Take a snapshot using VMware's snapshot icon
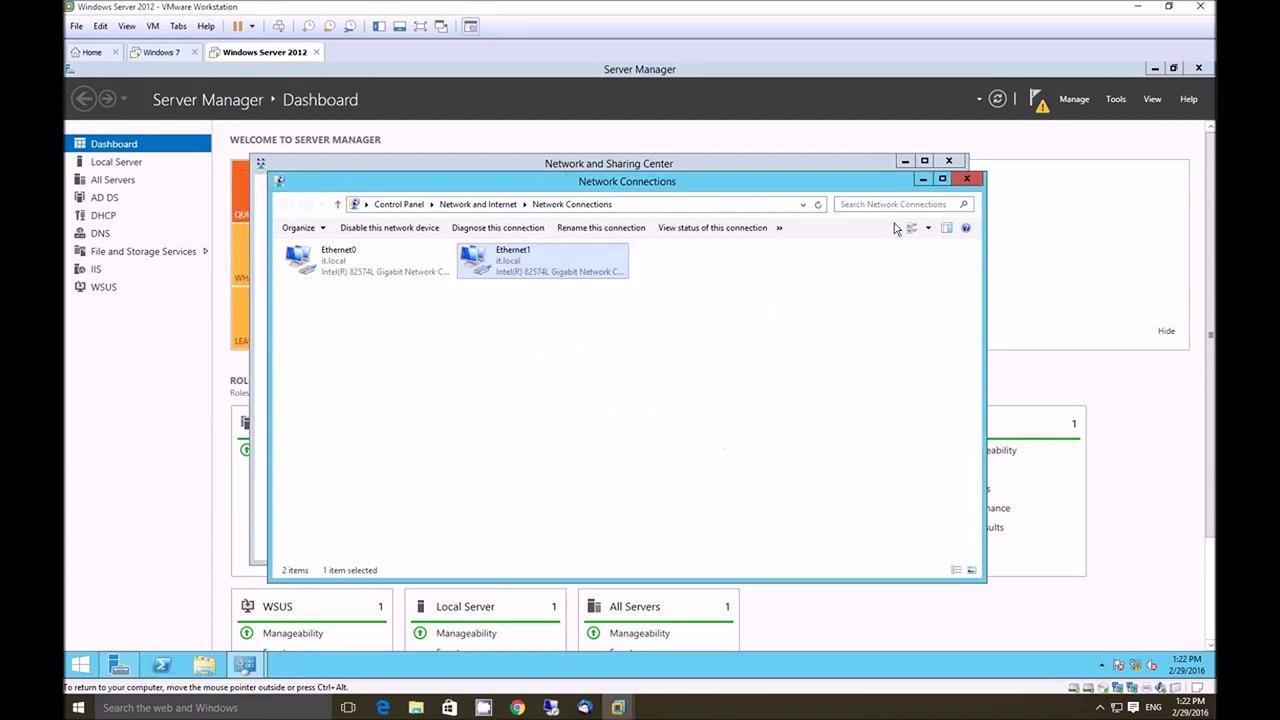Viewport: 1280px width, 720px height. coord(308,26)
